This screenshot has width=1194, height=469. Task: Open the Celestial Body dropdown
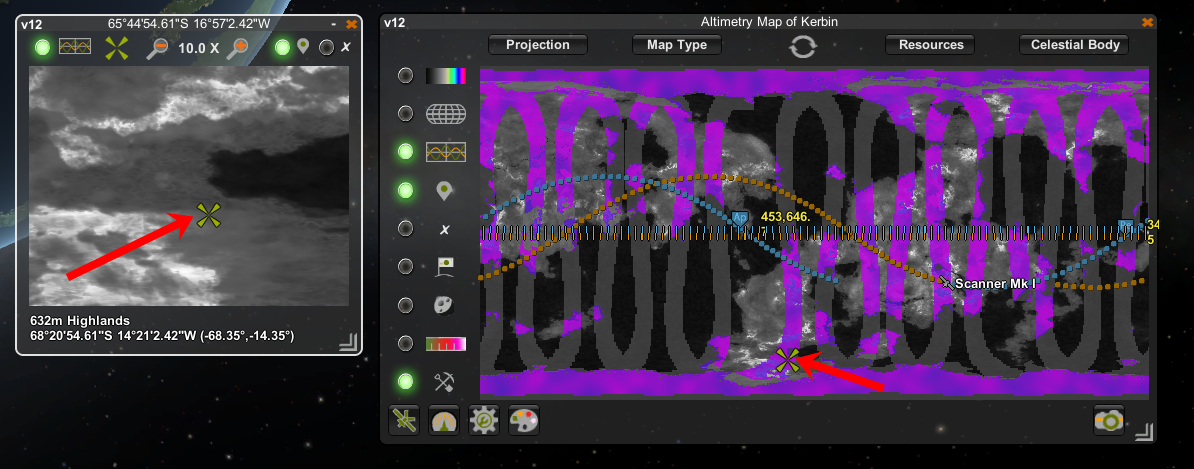pyautogui.click(x=1074, y=45)
